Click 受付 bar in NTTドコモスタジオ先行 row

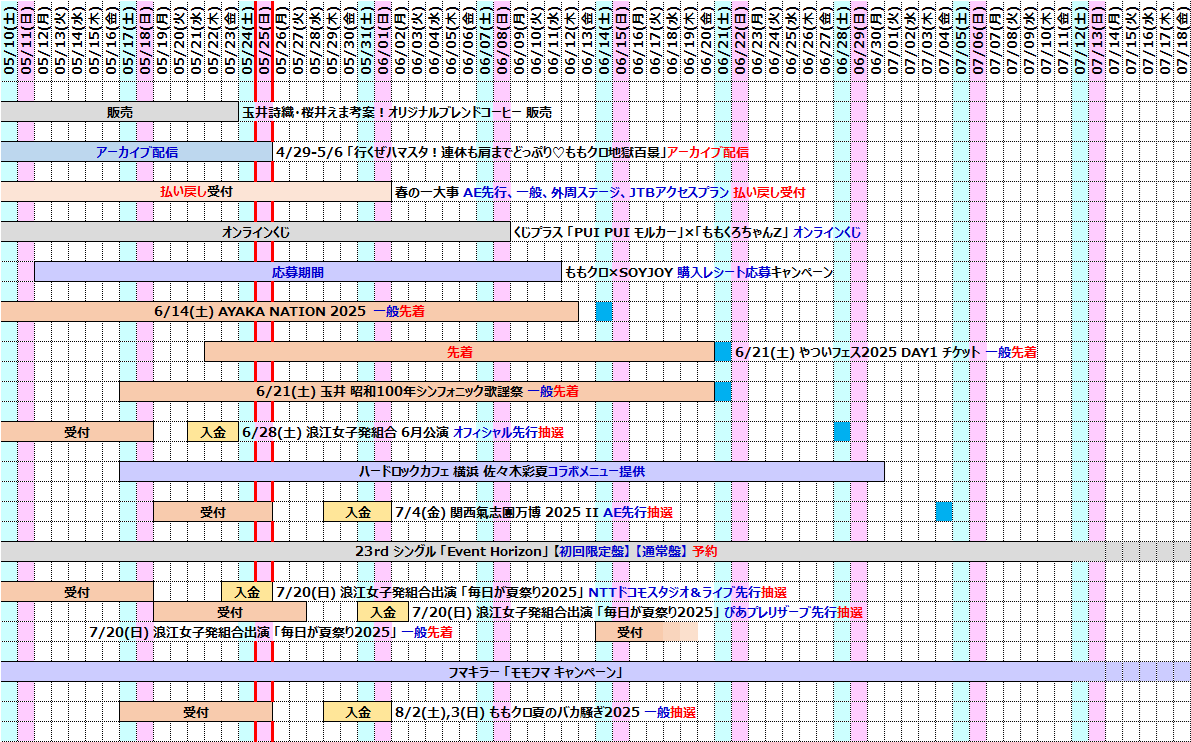tap(77, 592)
